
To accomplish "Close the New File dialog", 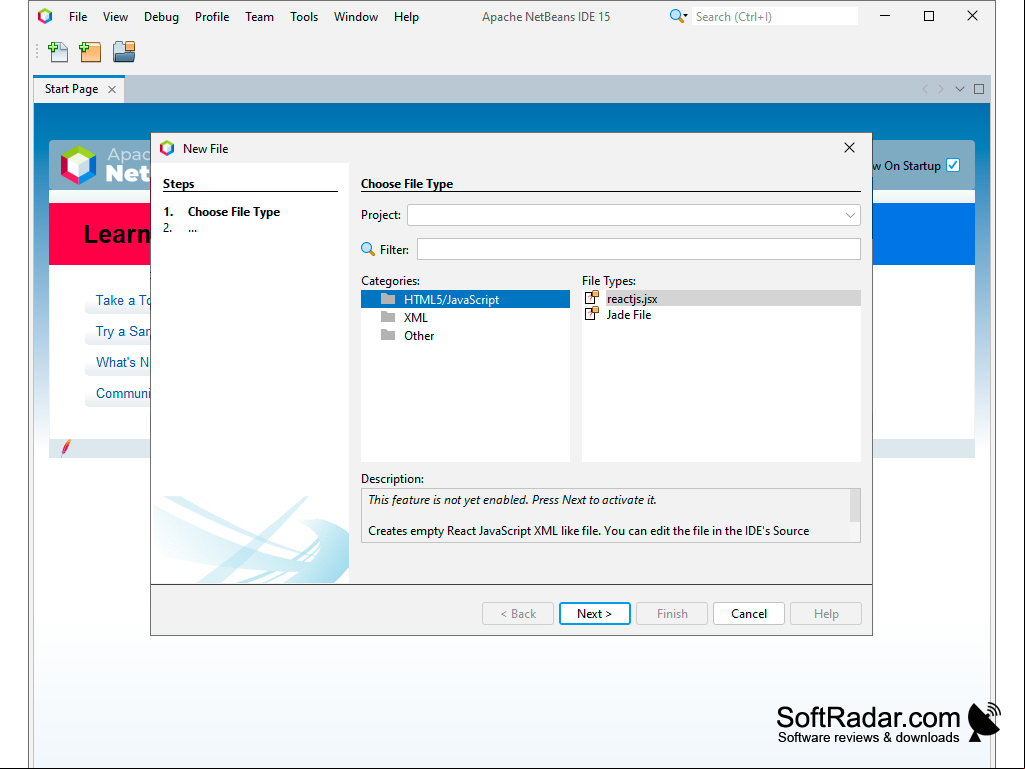I will pos(849,148).
